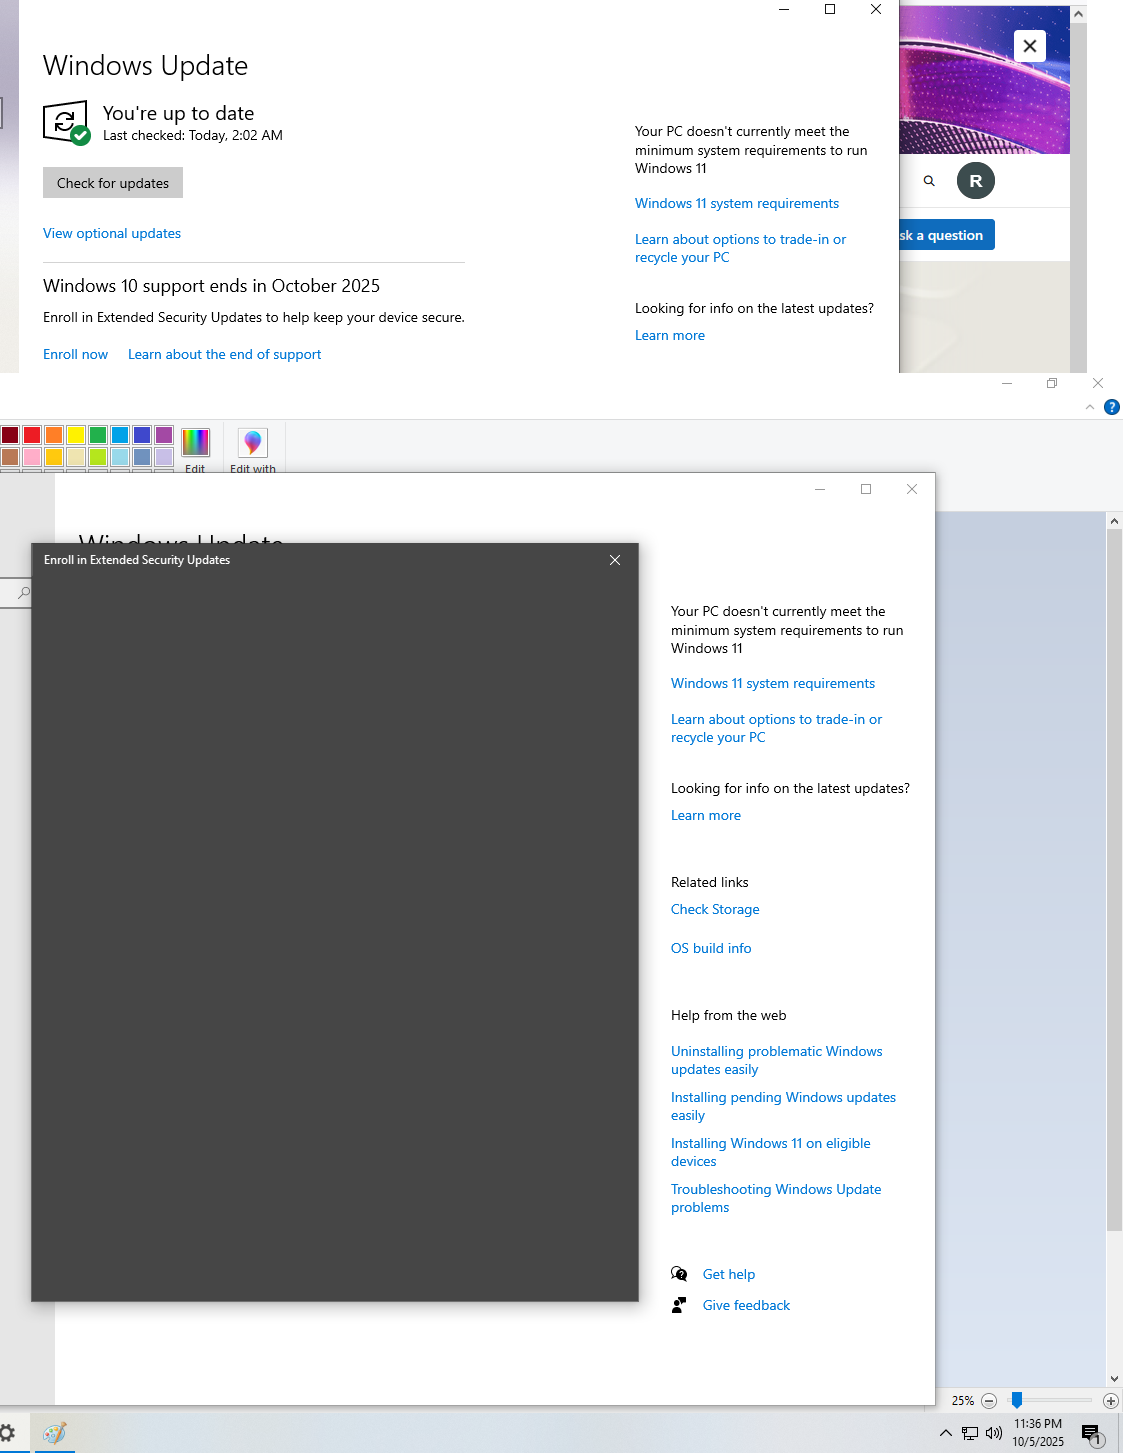Pick the pink rose color swatch
This screenshot has width=1129, height=1455.
(x=32, y=456)
